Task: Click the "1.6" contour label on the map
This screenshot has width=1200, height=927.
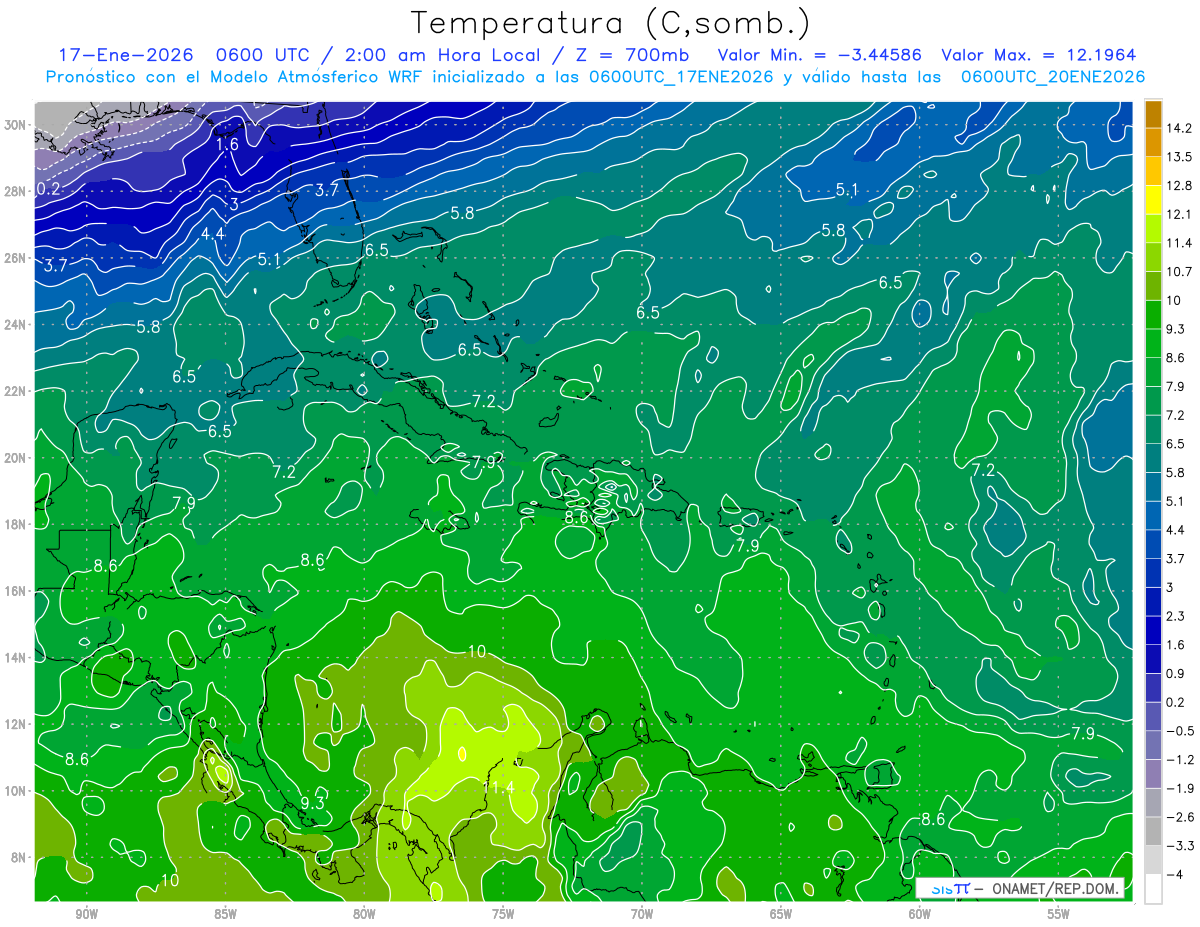Action: click(x=227, y=144)
